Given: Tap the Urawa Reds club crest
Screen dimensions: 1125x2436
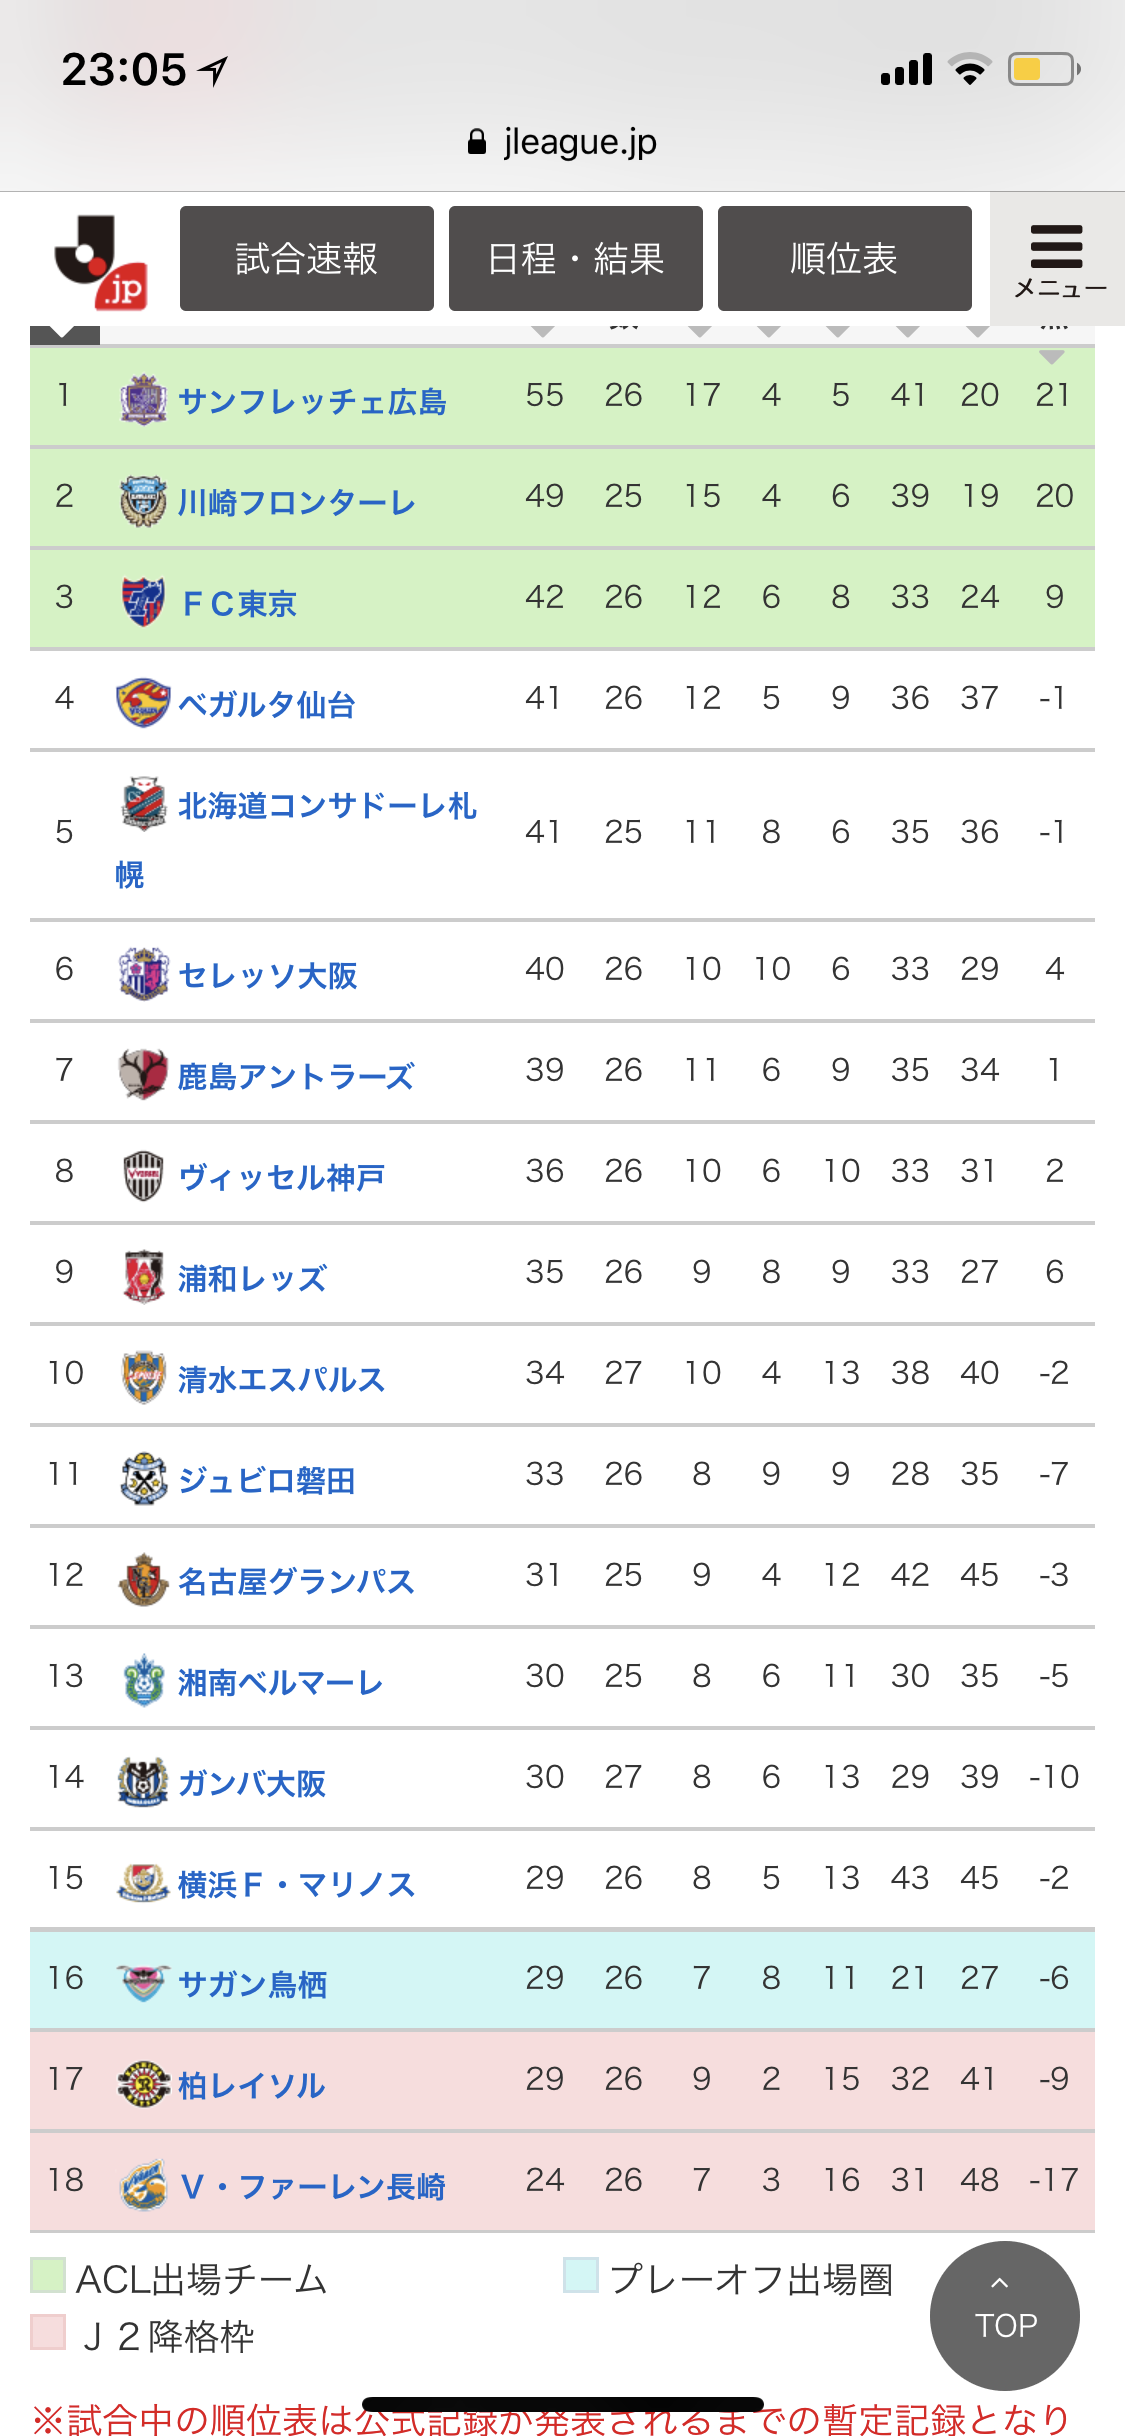Looking at the screenshot, I should pos(143,1276).
